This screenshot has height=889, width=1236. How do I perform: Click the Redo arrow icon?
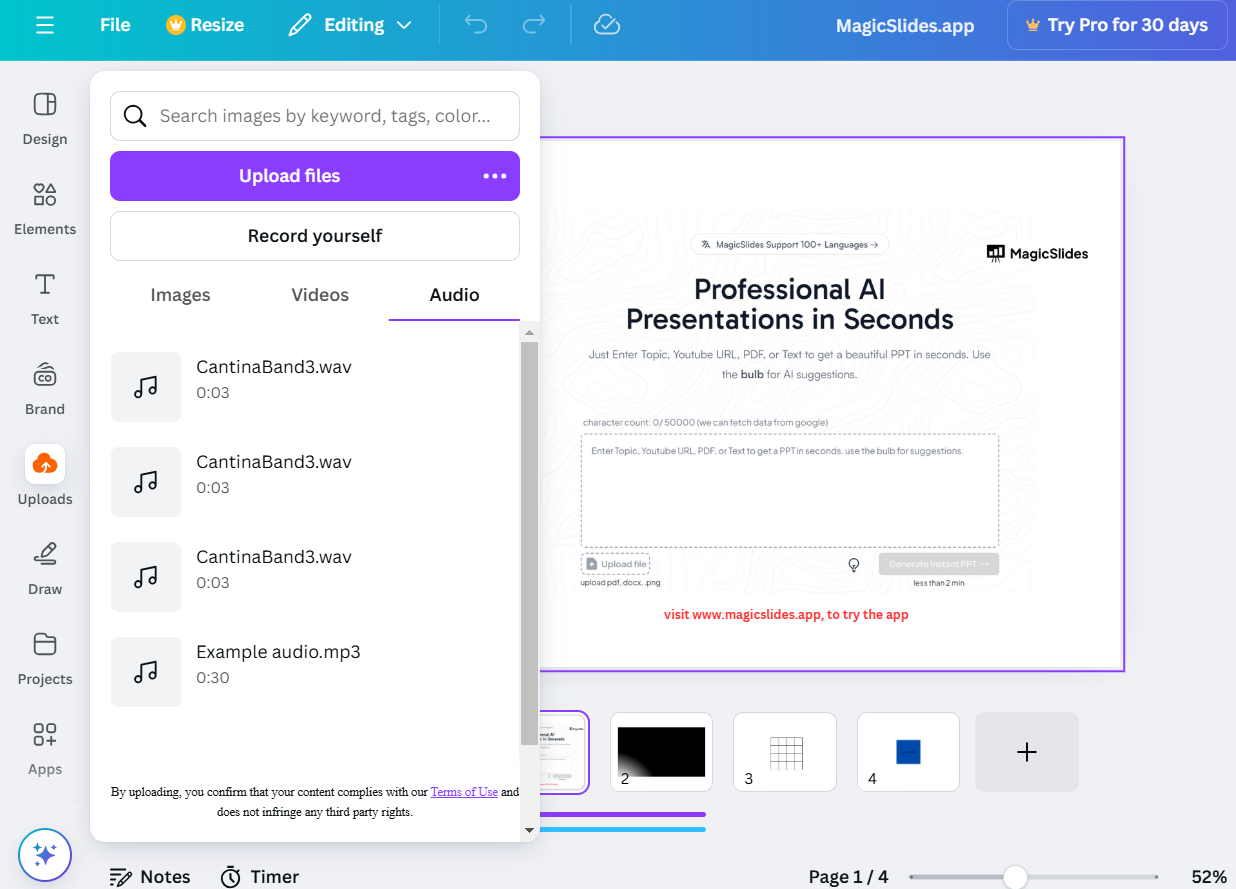click(x=535, y=25)
